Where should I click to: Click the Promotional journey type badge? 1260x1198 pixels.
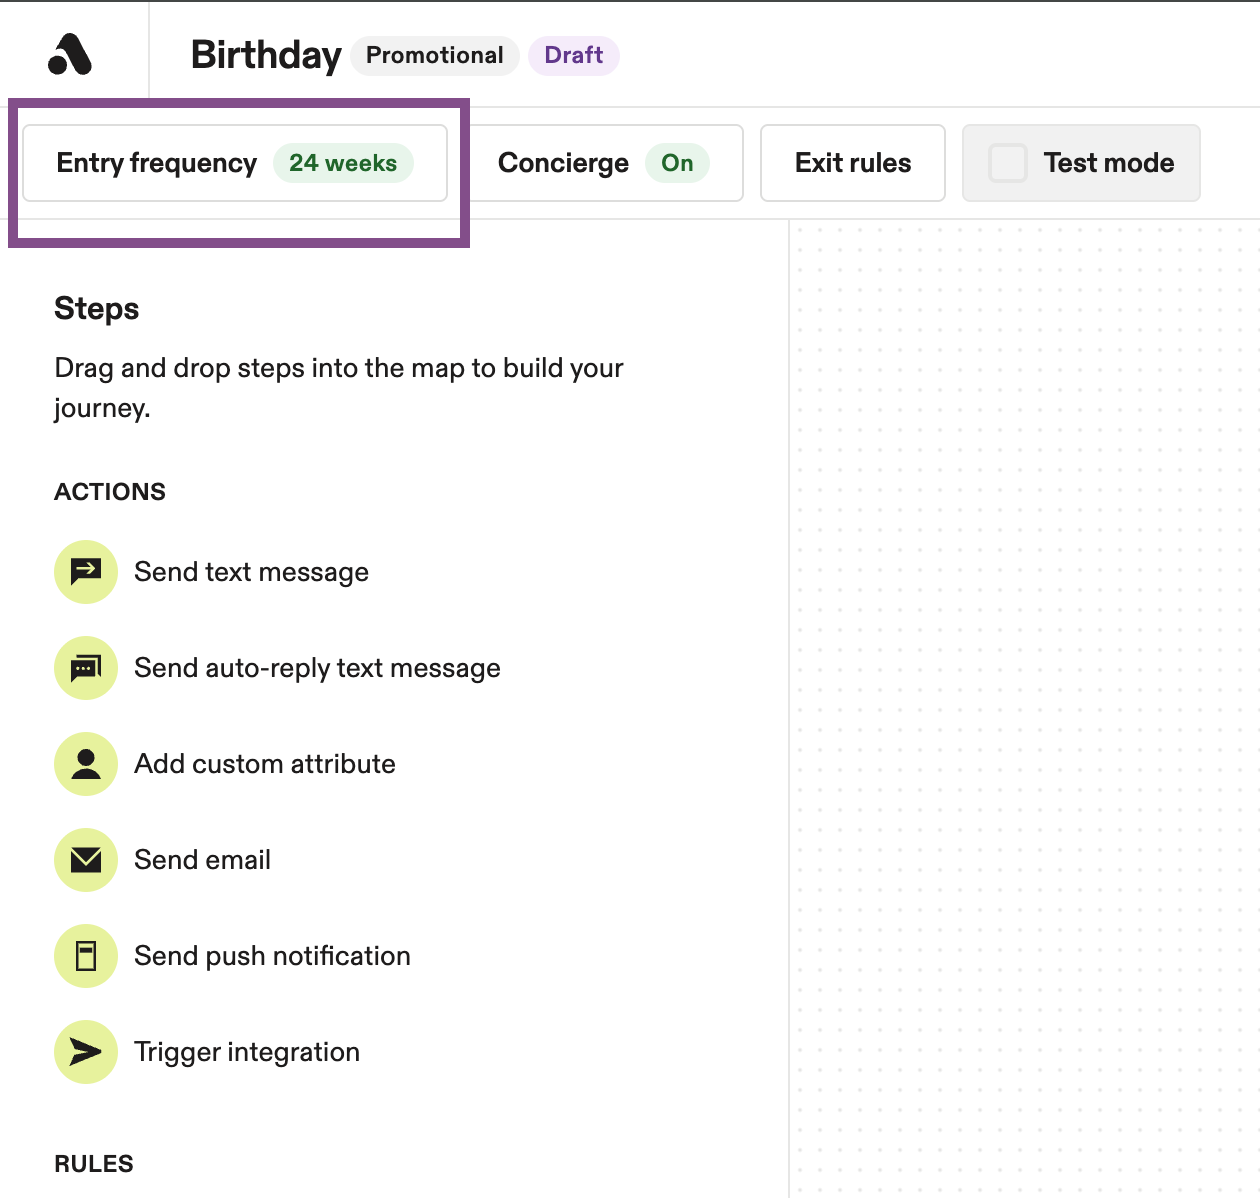pos(435,55)
